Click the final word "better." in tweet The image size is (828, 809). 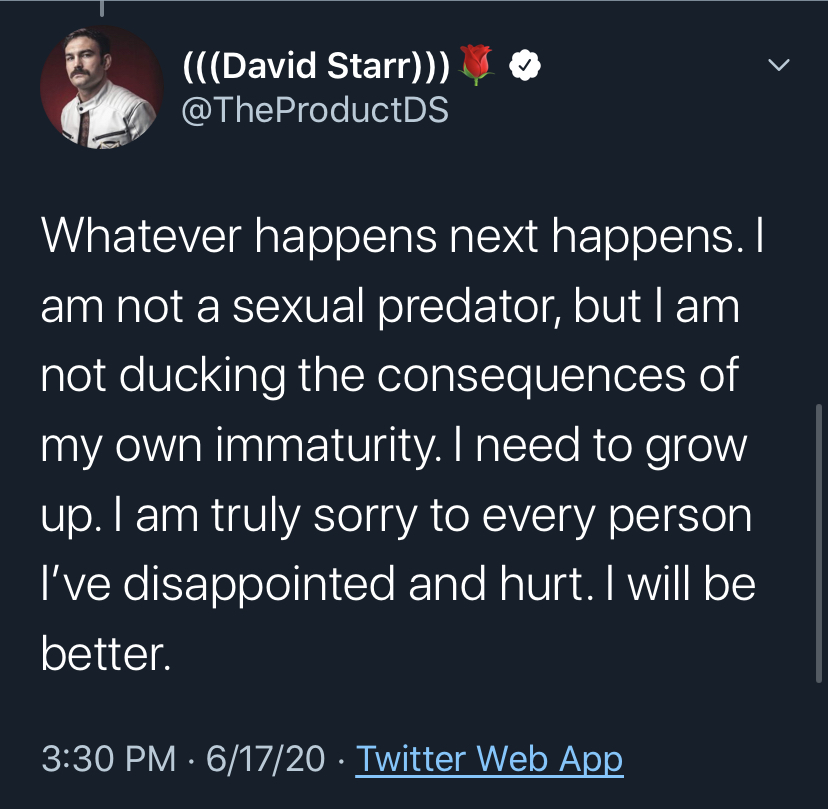pyautogui.click(x=105, y=654)
